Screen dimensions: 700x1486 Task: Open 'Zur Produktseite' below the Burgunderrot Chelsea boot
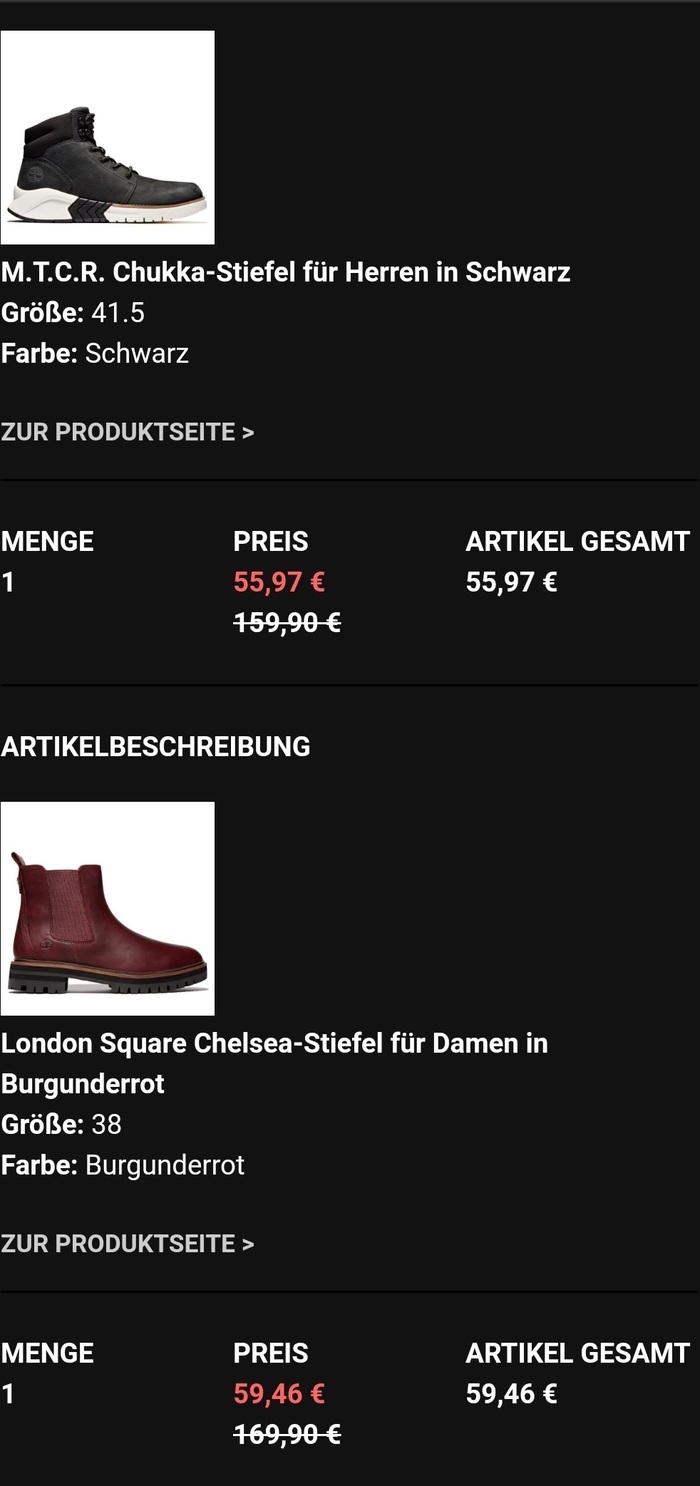[x=127, y=1244]
